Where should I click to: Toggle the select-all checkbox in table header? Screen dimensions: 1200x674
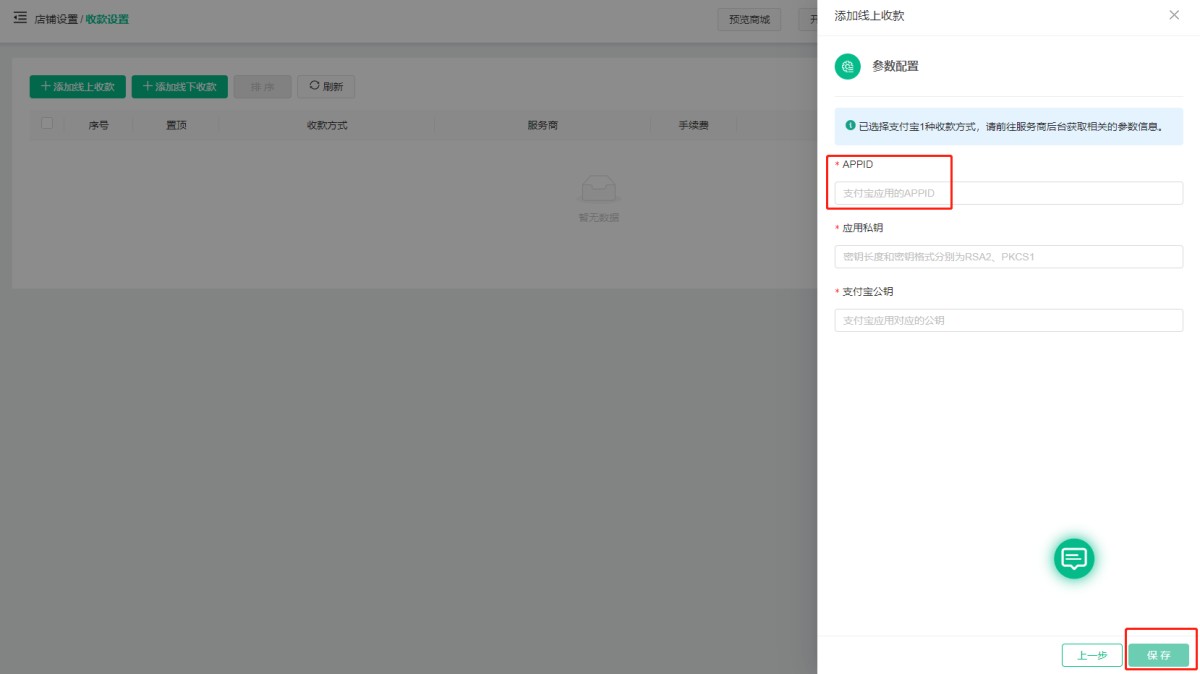(x=46, y=124)
